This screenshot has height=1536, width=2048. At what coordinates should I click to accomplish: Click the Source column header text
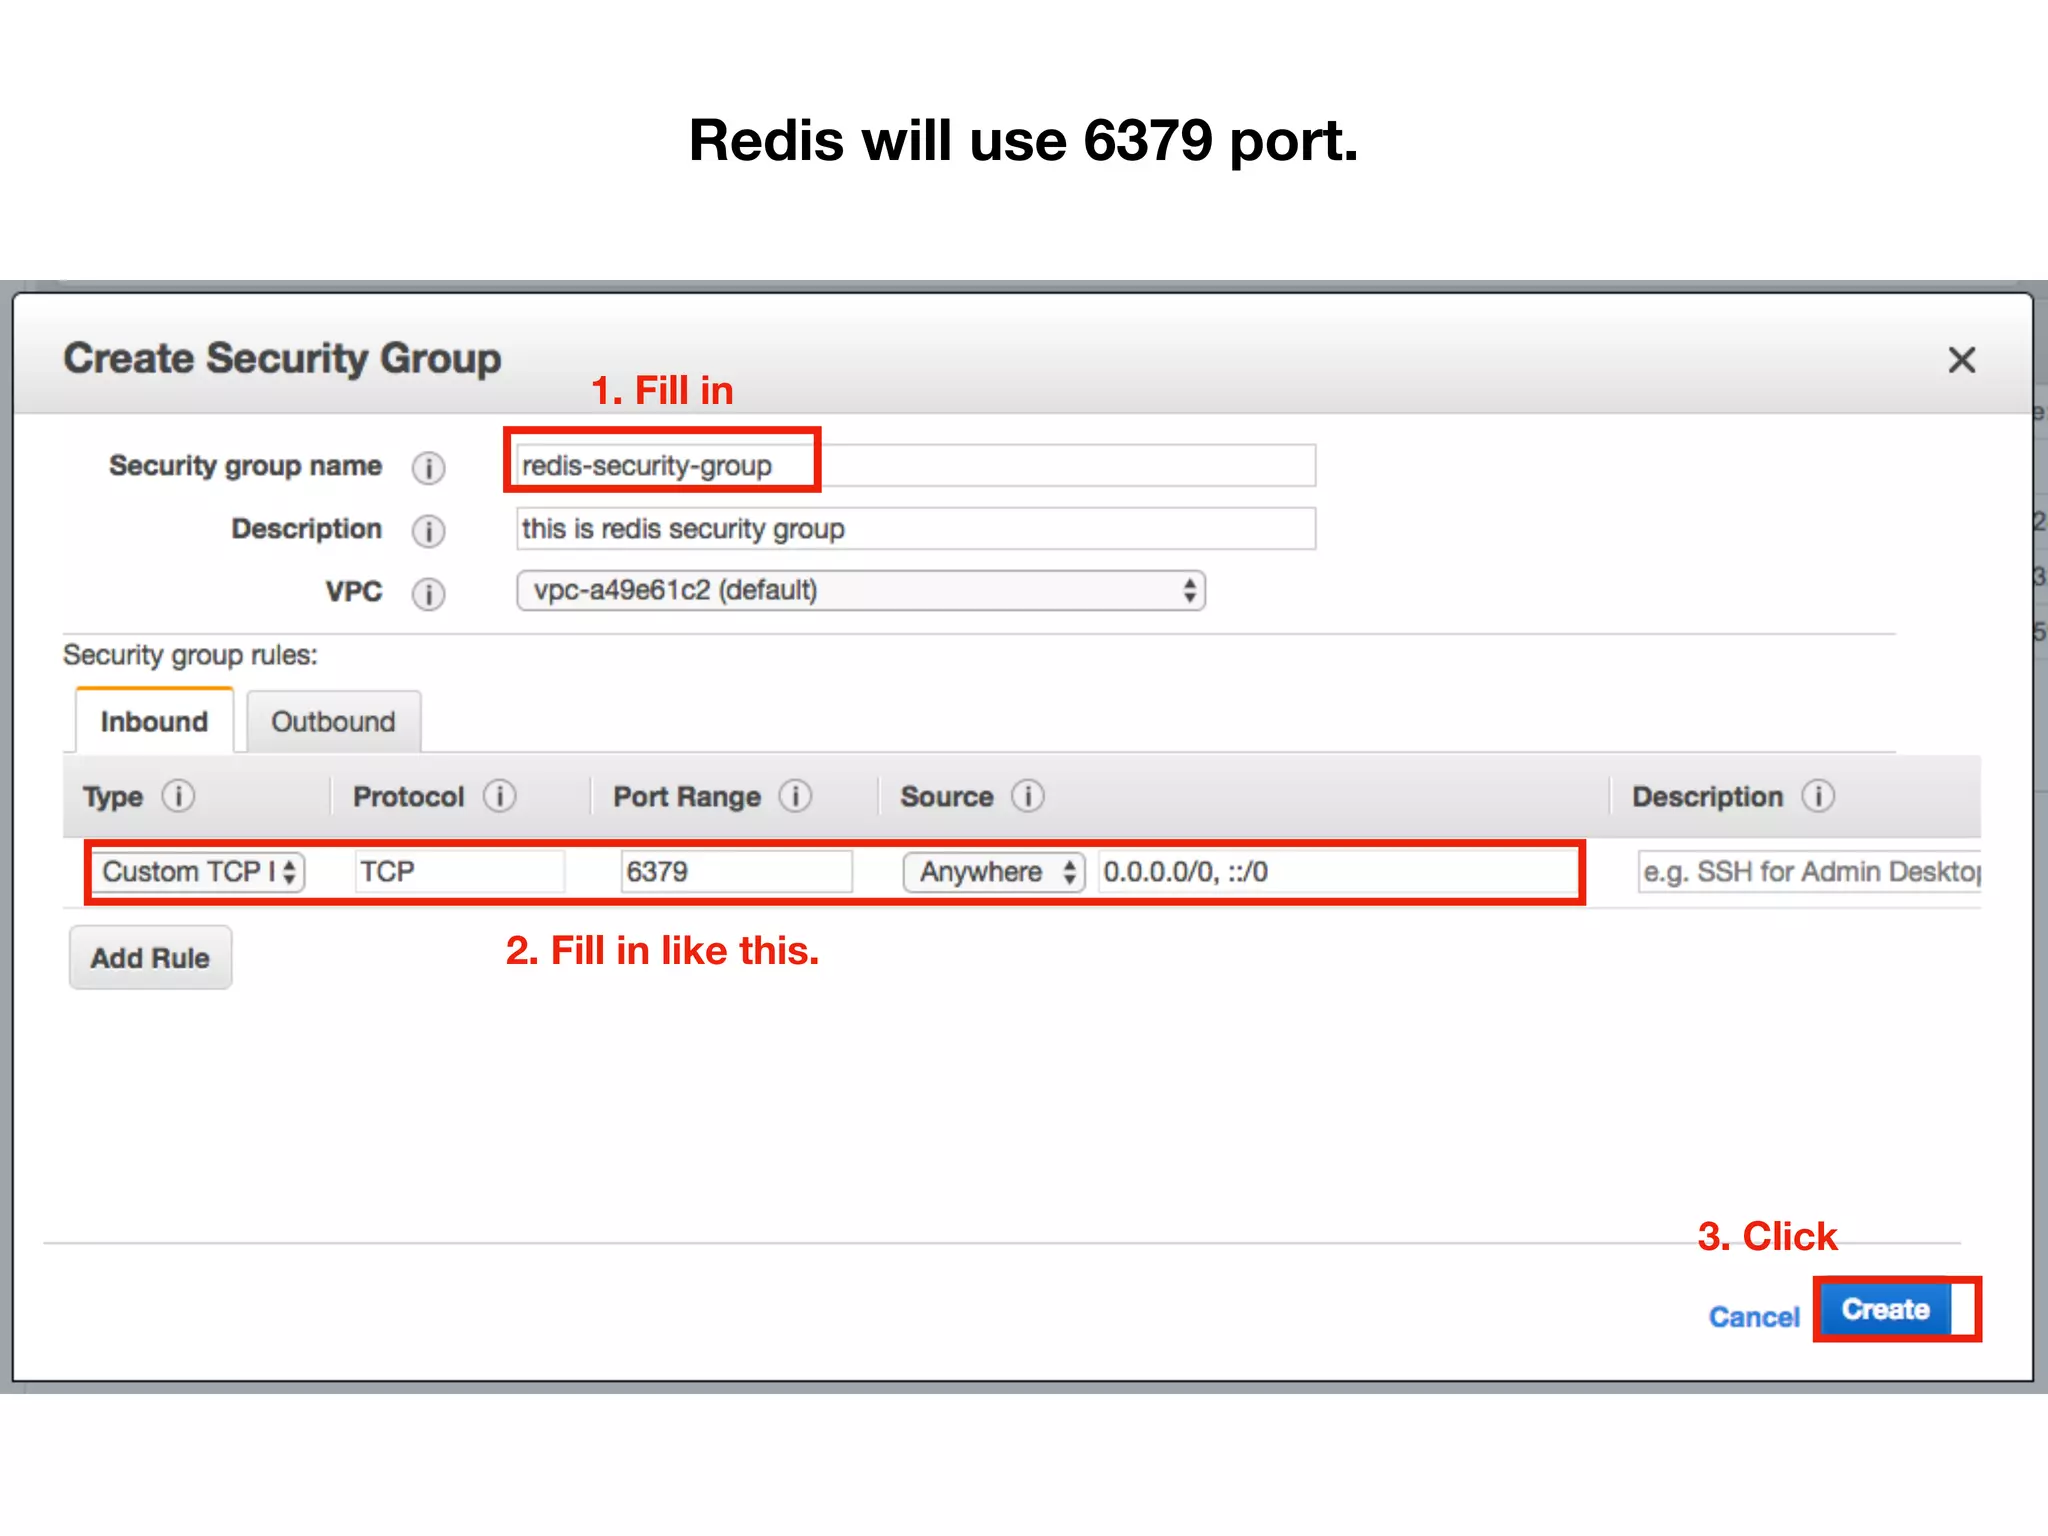pos(947,796)
